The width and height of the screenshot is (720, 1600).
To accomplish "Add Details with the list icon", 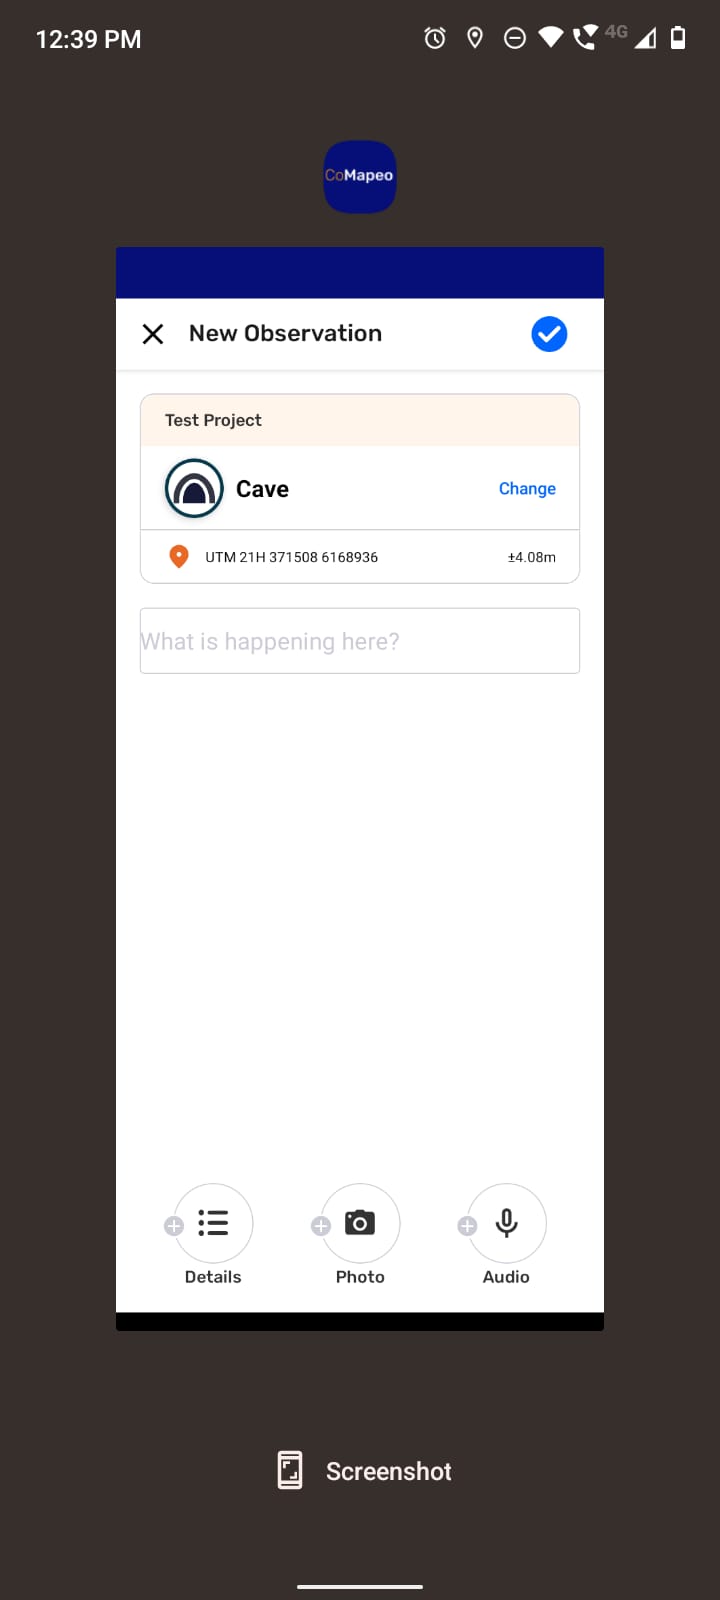I will [x=213, y=1223].
